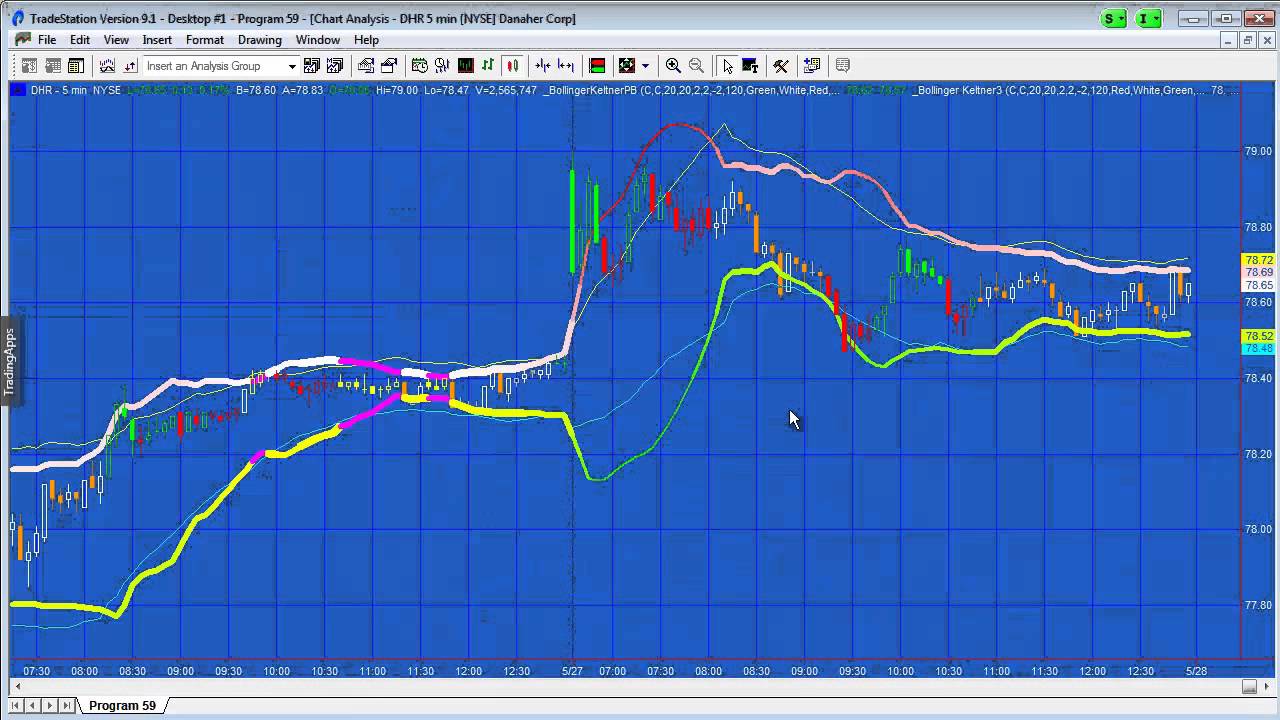Select the pointer cursor tool
This screenshot has height=720, width=1280.
click(727, 66)
